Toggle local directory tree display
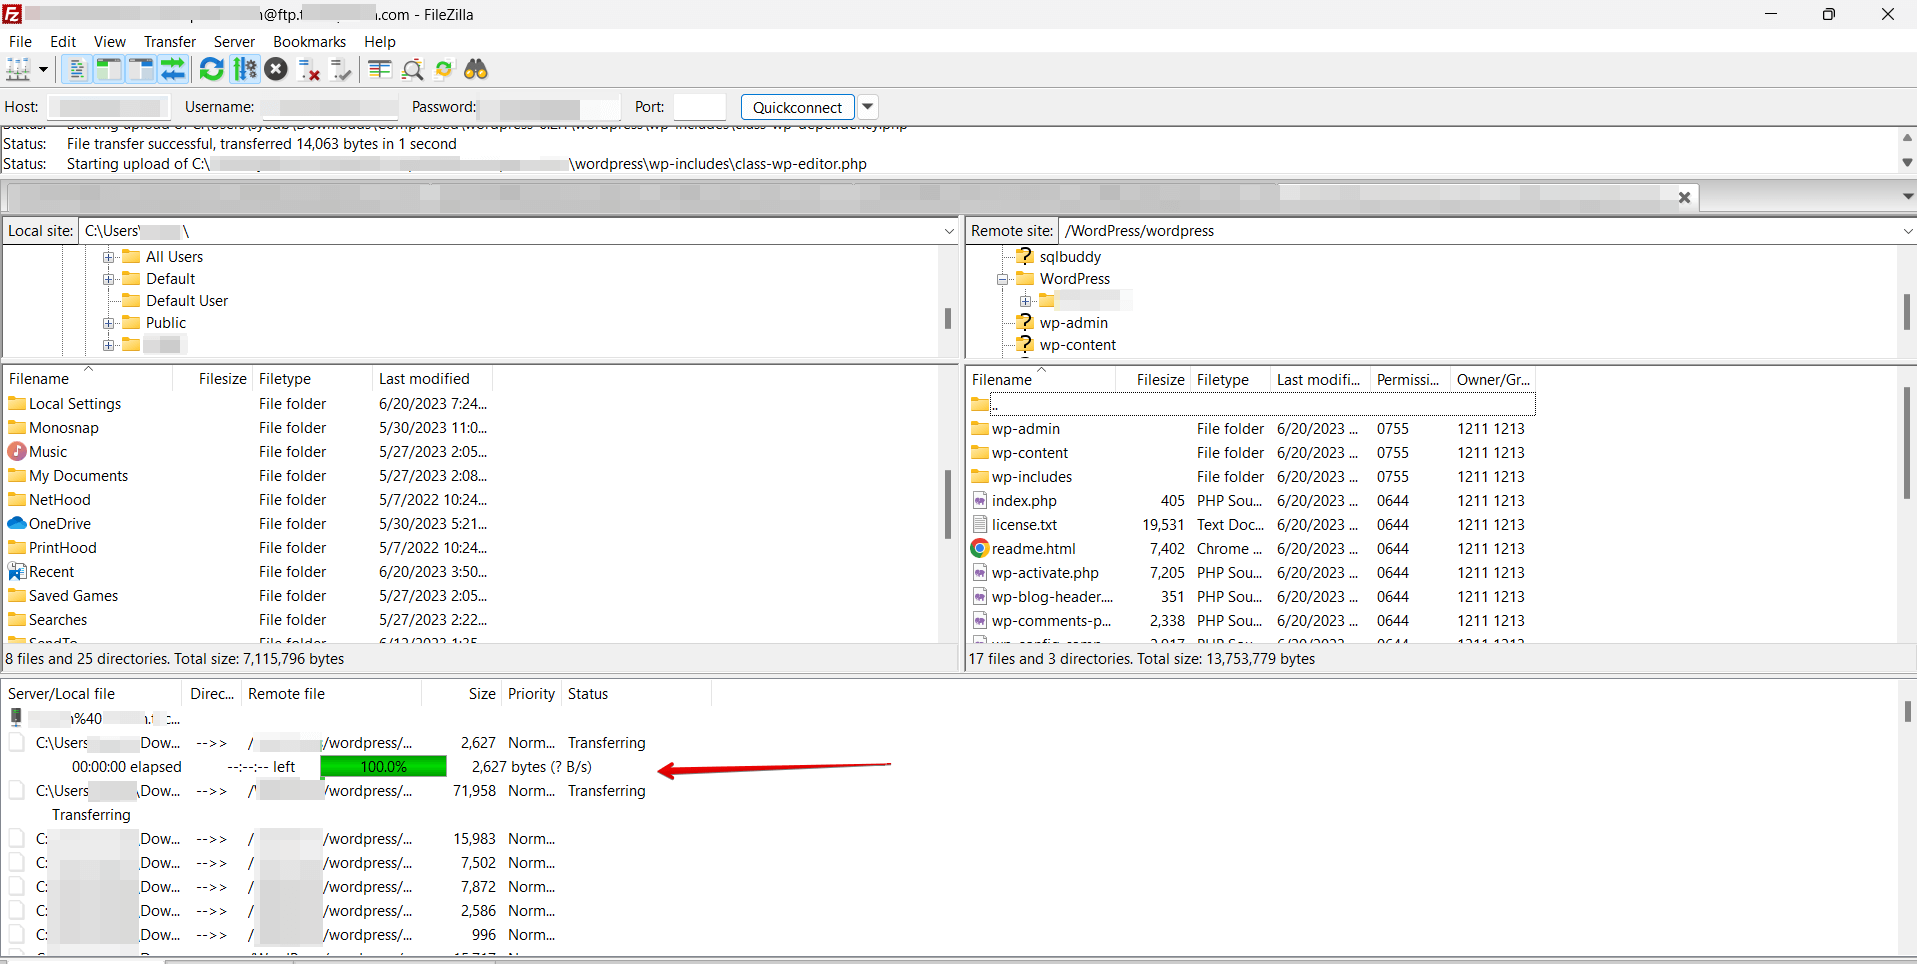1917x964 pixels. pos(109,70)
